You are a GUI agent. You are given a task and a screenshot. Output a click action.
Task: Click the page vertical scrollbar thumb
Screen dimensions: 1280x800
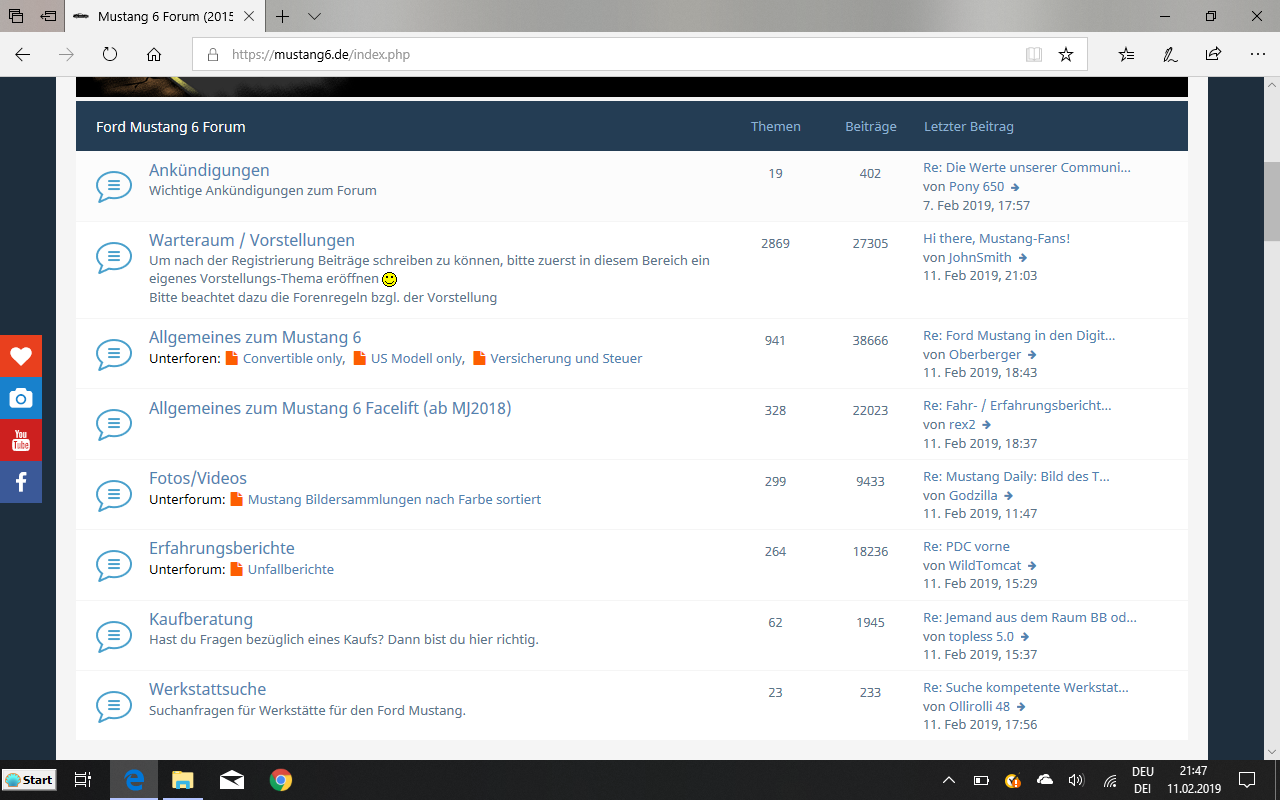pos(1271,201)
